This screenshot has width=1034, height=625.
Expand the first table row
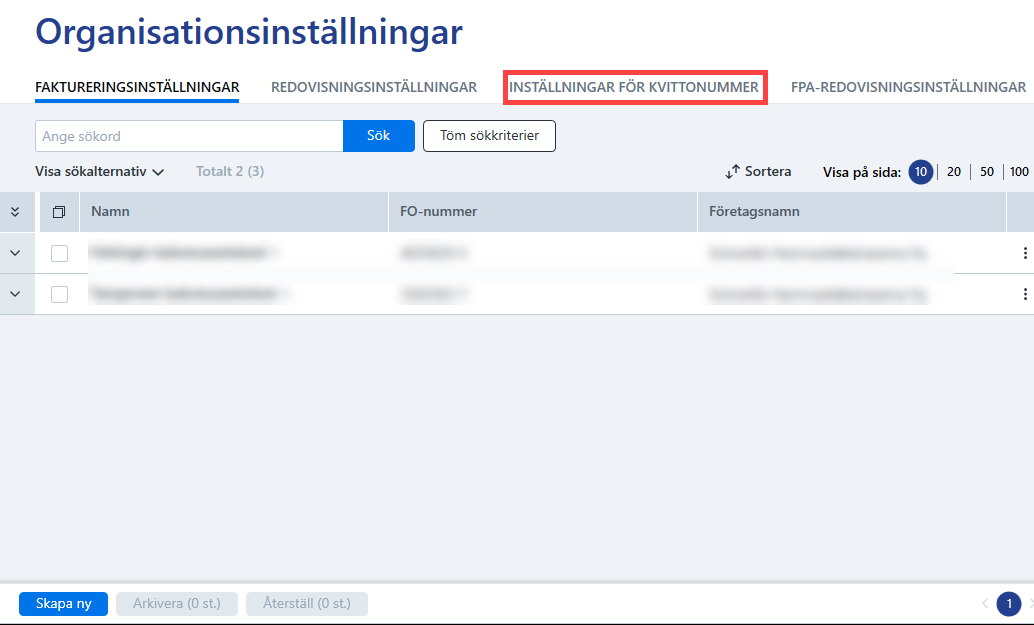(15, 253)
